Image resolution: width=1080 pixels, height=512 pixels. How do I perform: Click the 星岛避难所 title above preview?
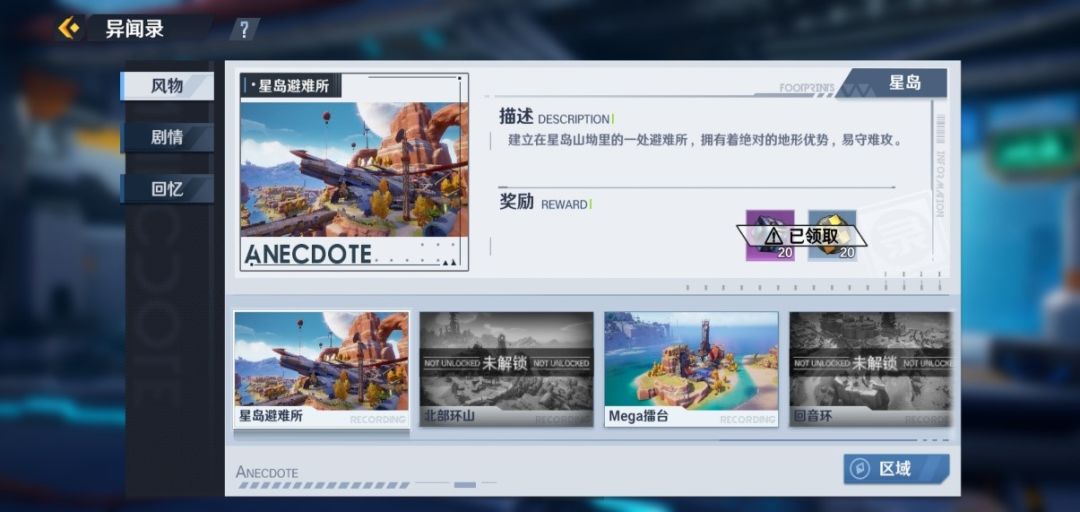[293, 86]
